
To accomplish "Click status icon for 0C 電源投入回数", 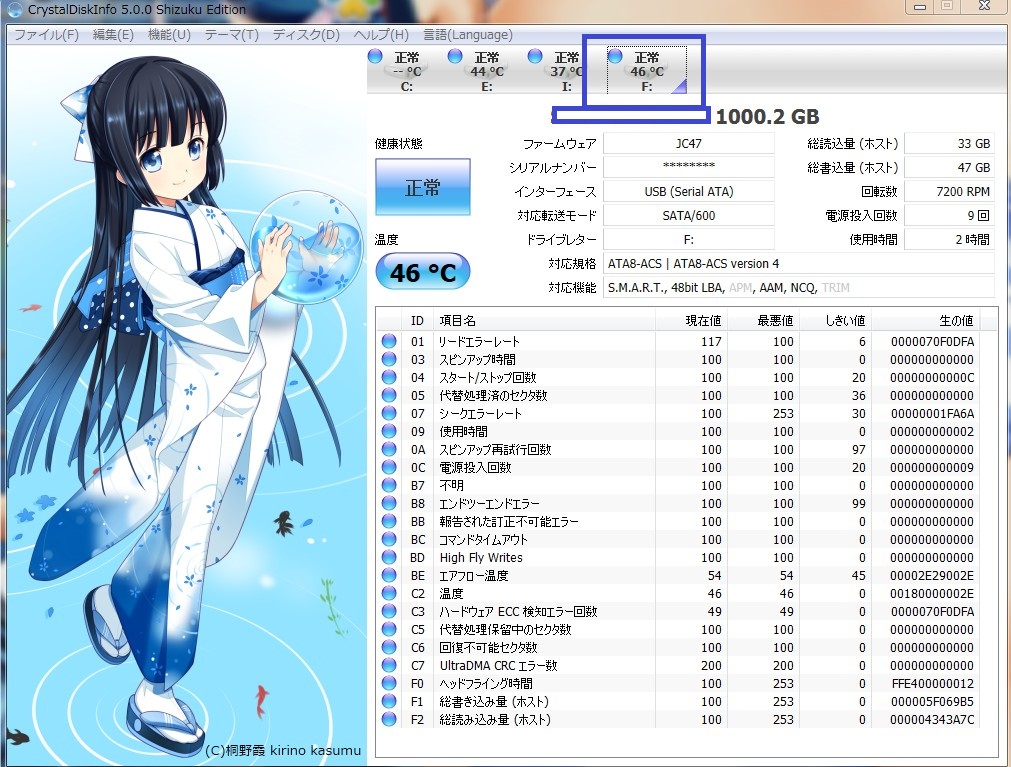I will [x=389, y=467].
